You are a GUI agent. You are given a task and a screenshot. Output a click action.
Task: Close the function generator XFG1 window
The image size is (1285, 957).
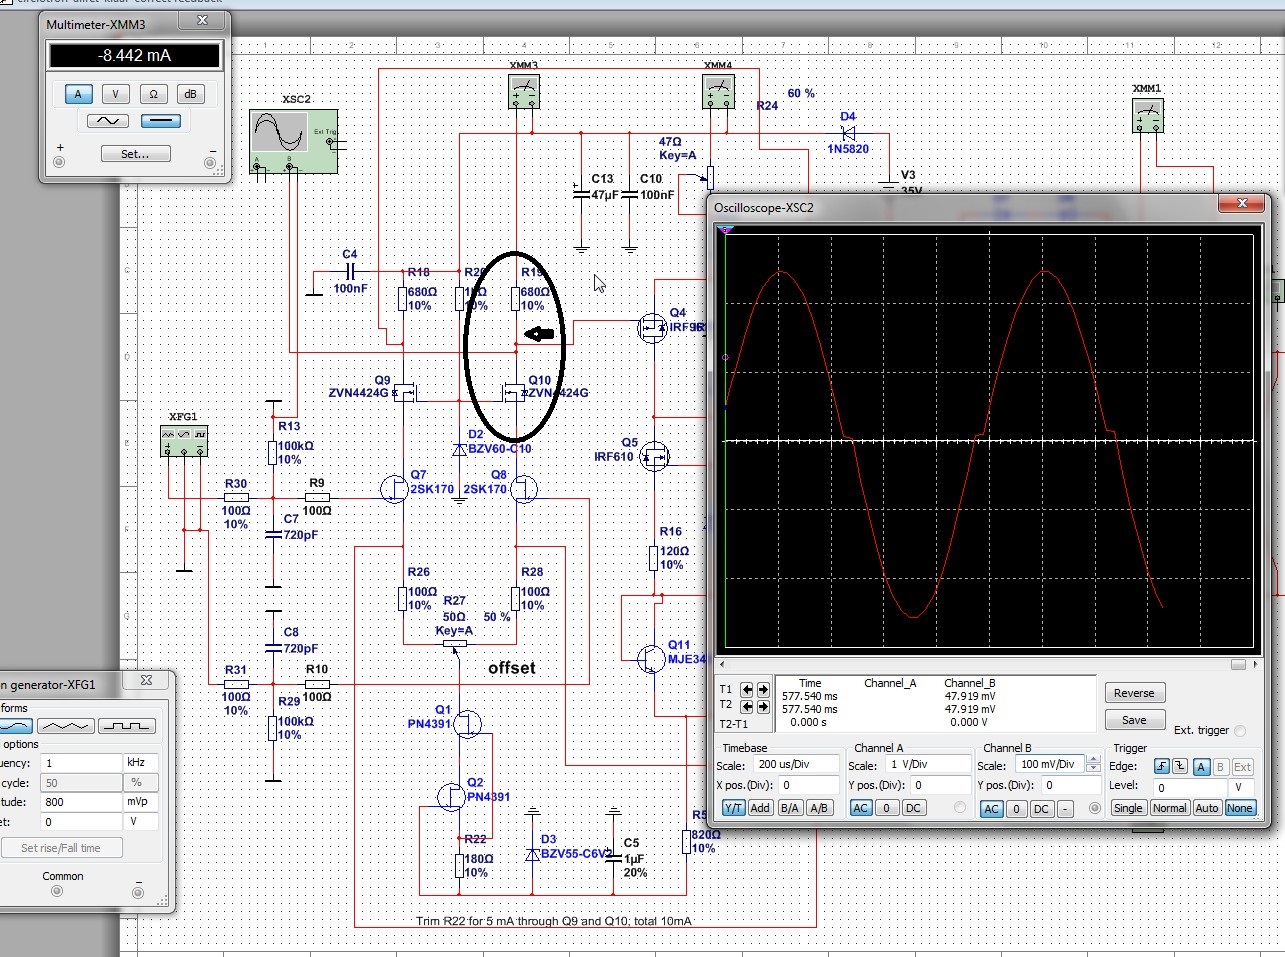coord(146,681)
